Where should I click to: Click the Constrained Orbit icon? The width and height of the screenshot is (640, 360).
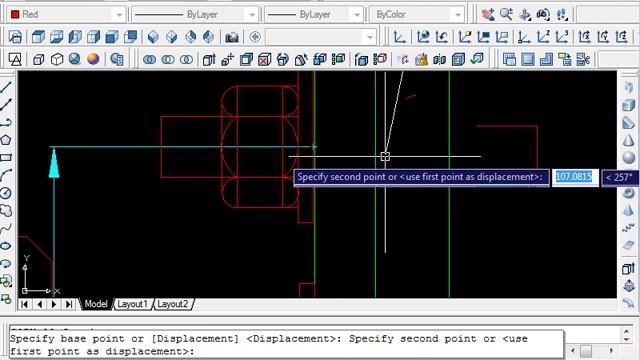(x=525, y=14)
